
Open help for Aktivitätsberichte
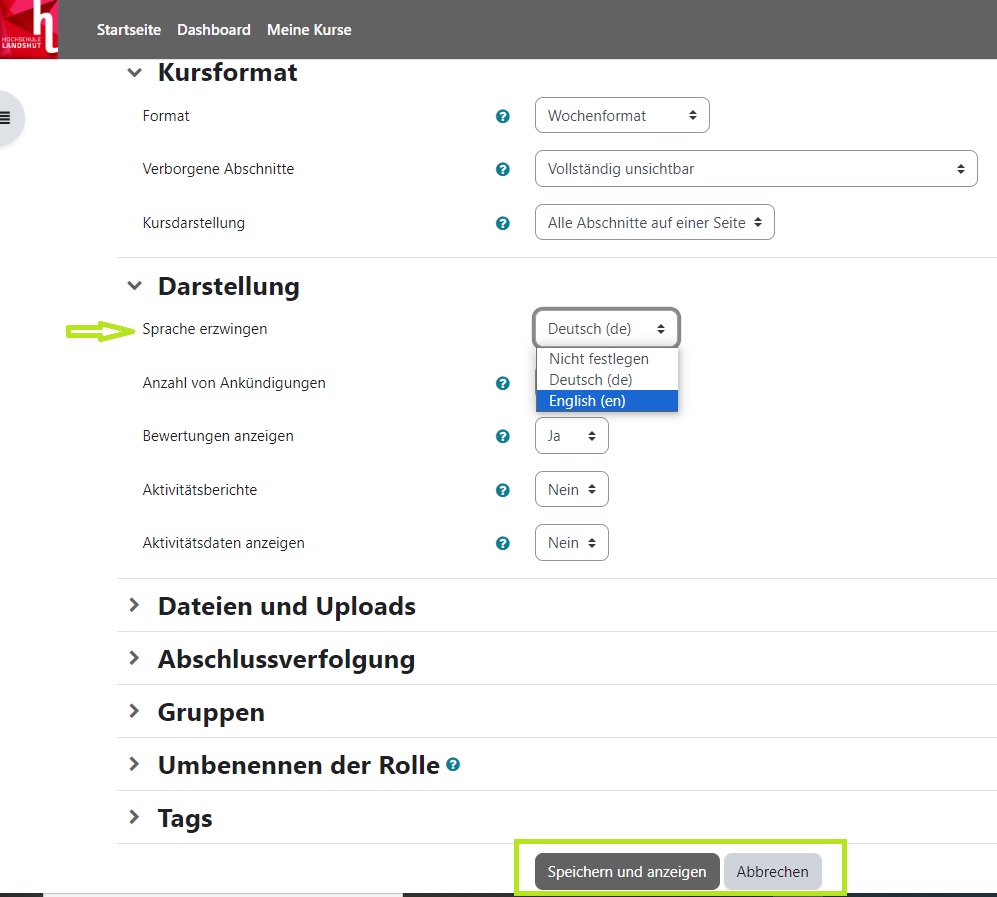503,490
